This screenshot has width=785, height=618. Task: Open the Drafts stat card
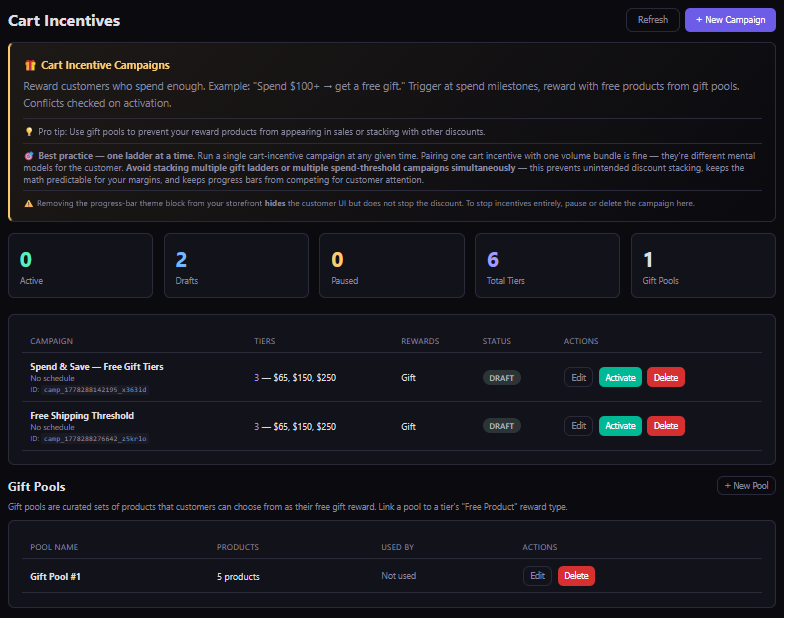[x=236, y=265]
